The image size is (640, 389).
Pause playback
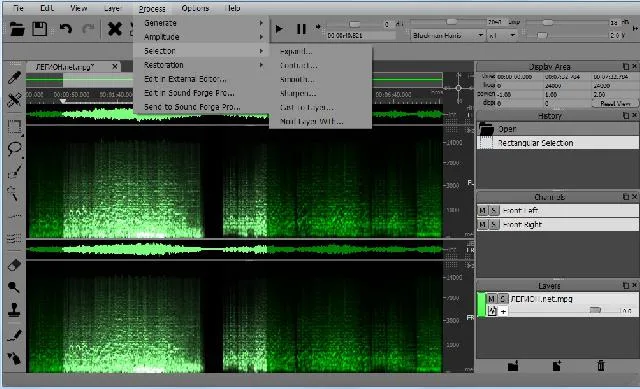(301, 29)
